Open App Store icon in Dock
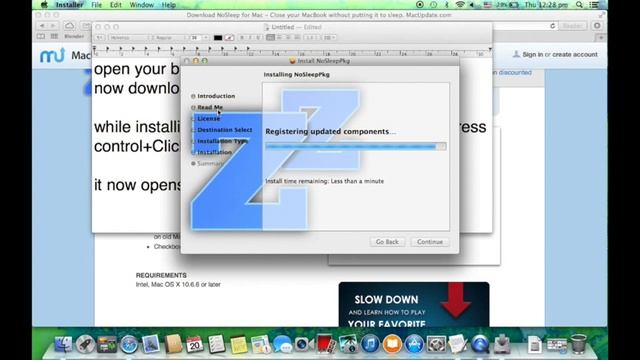Viewport: 640px width, 360px height. [x=414, y=344]
